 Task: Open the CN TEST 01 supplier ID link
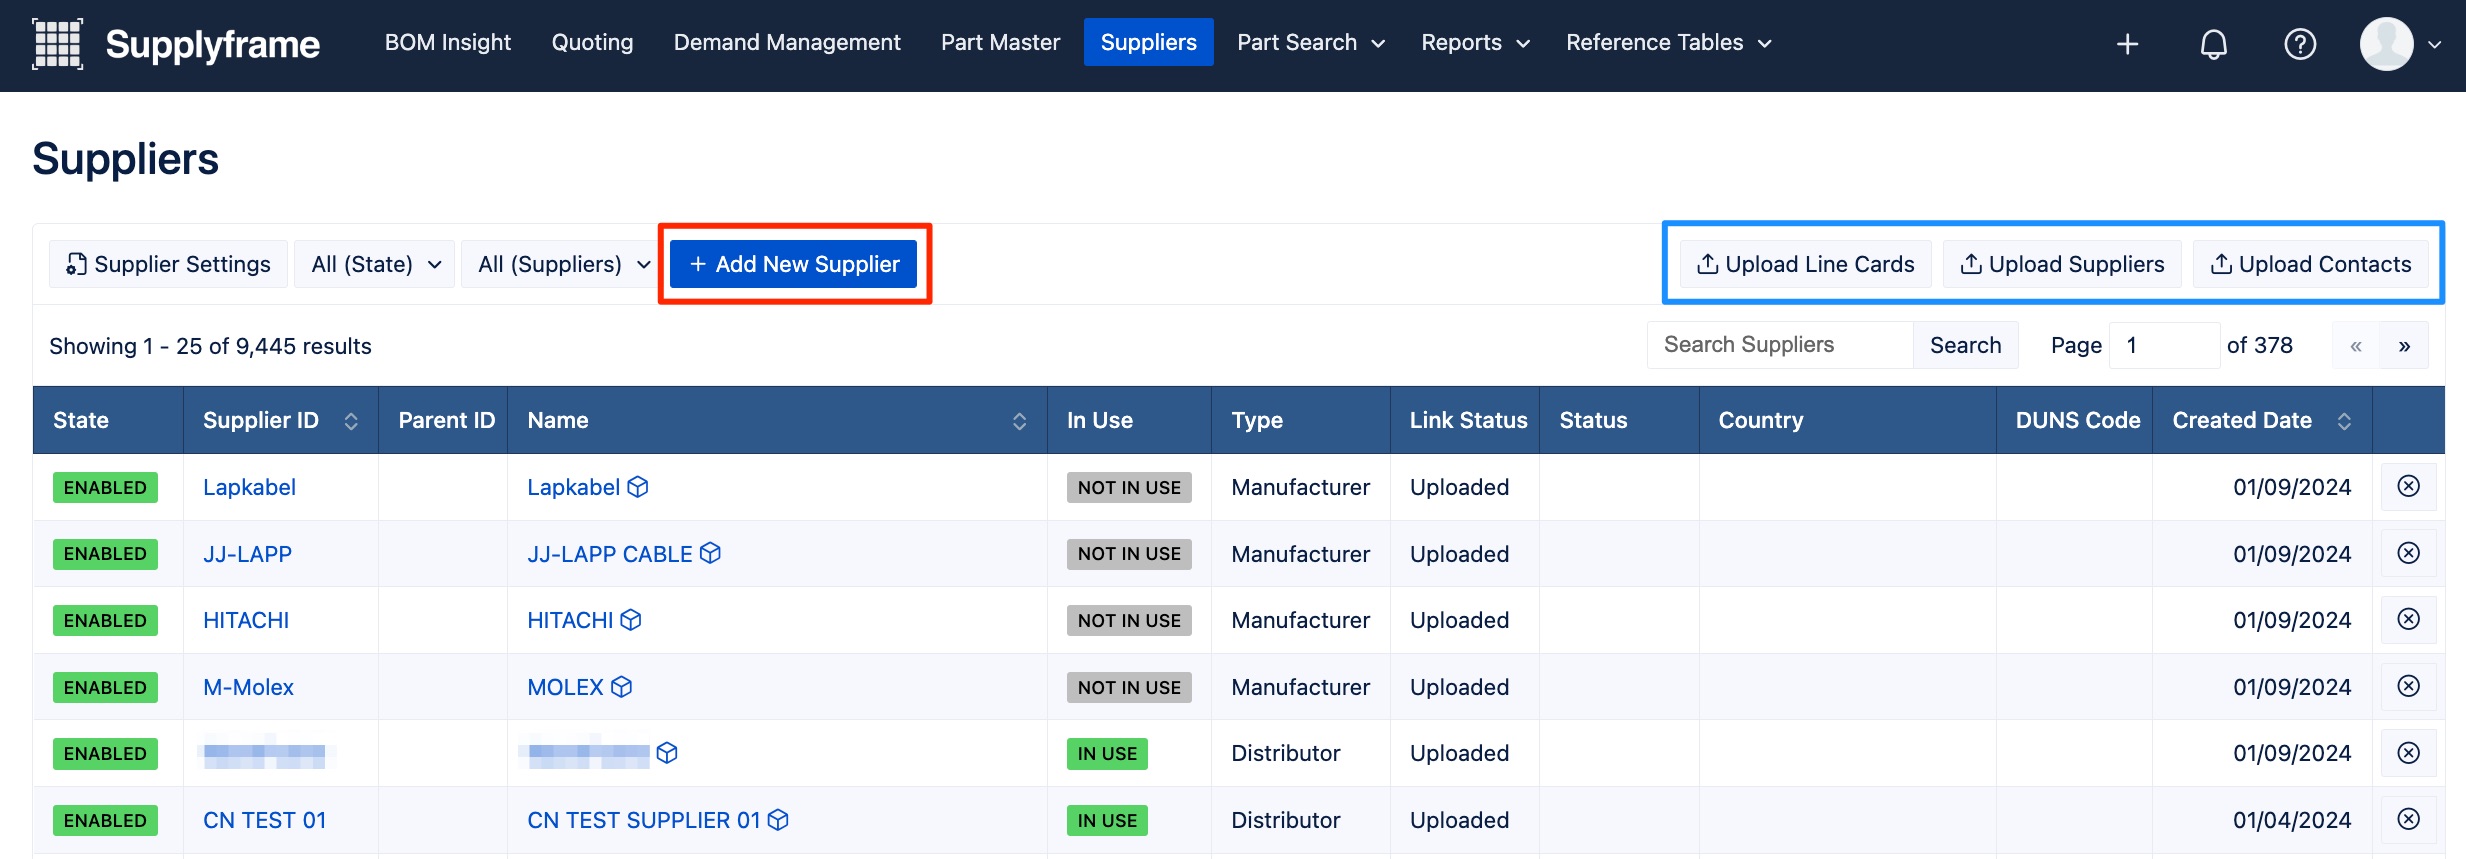[265, 820]
